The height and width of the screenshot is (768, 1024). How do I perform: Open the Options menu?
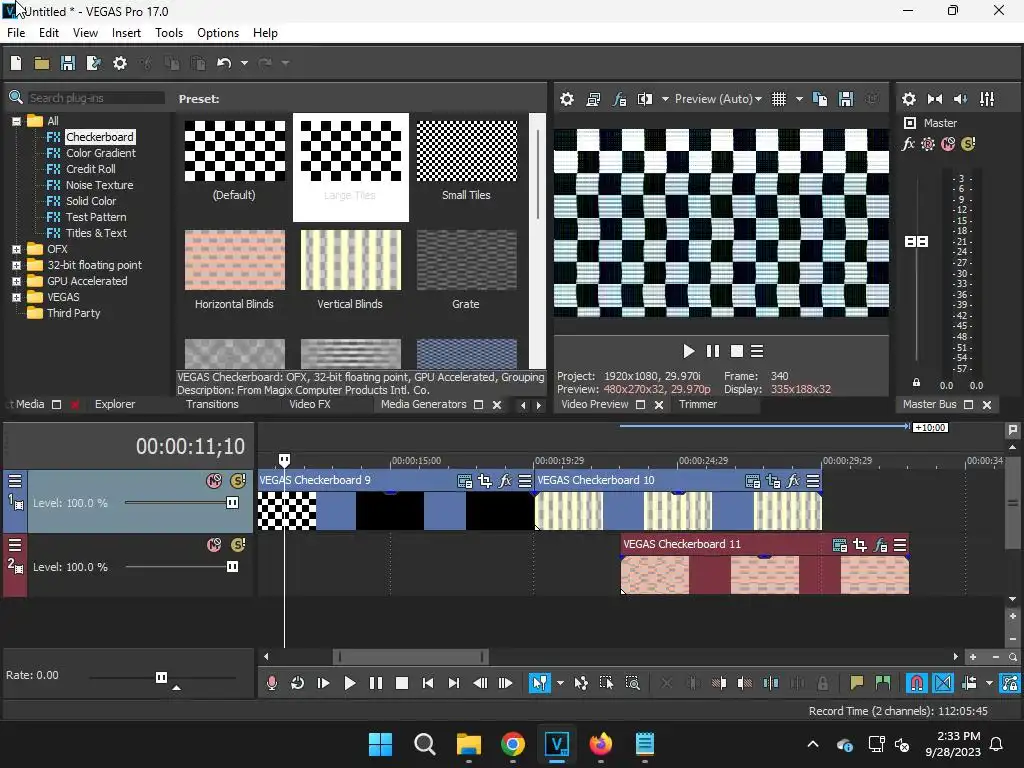pyautogui.click(x=218, y=33)
